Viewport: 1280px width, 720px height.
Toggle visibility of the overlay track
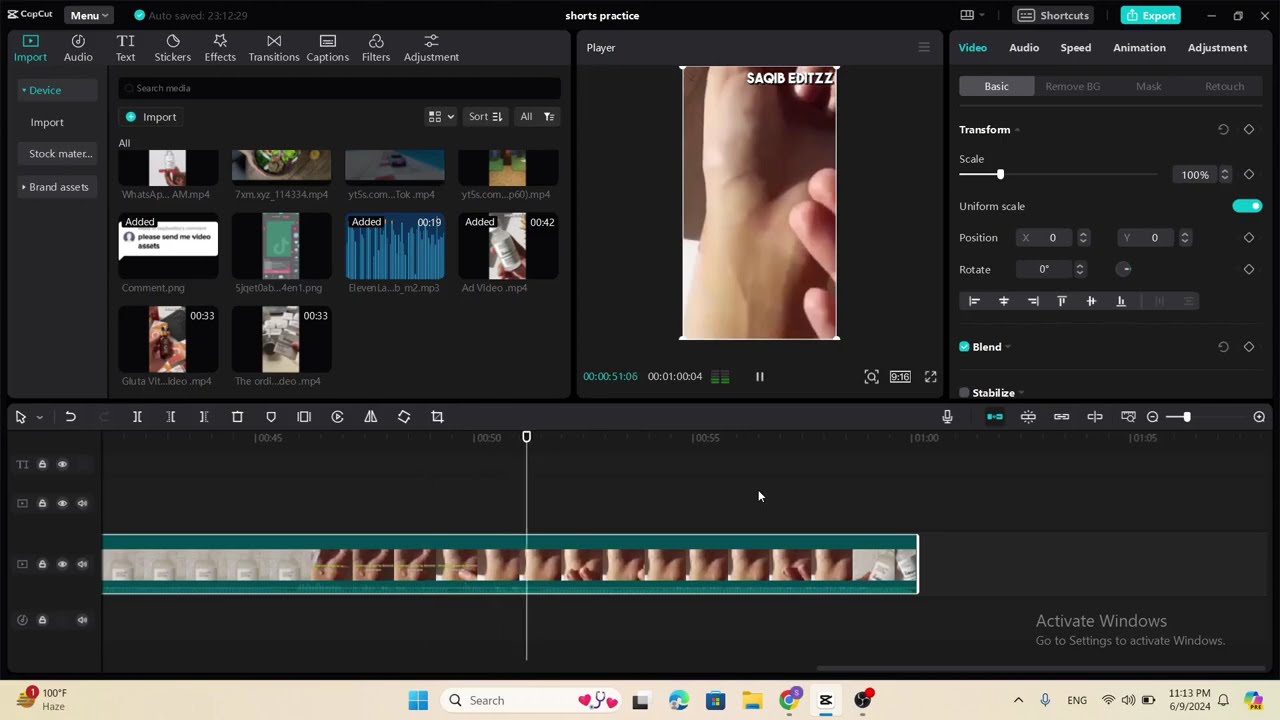click(62, 503)
